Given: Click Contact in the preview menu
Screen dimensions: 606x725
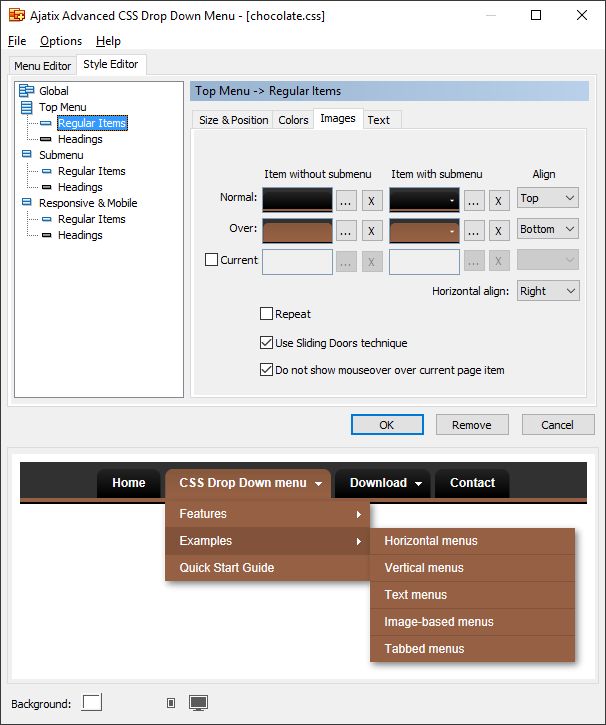Looking at the screenshot, I should 472,483.
